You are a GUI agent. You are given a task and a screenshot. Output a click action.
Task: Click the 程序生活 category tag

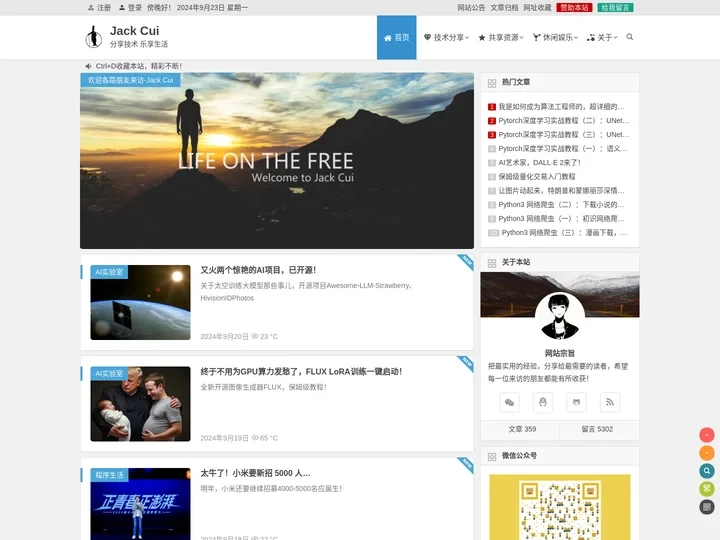point(109,475)
